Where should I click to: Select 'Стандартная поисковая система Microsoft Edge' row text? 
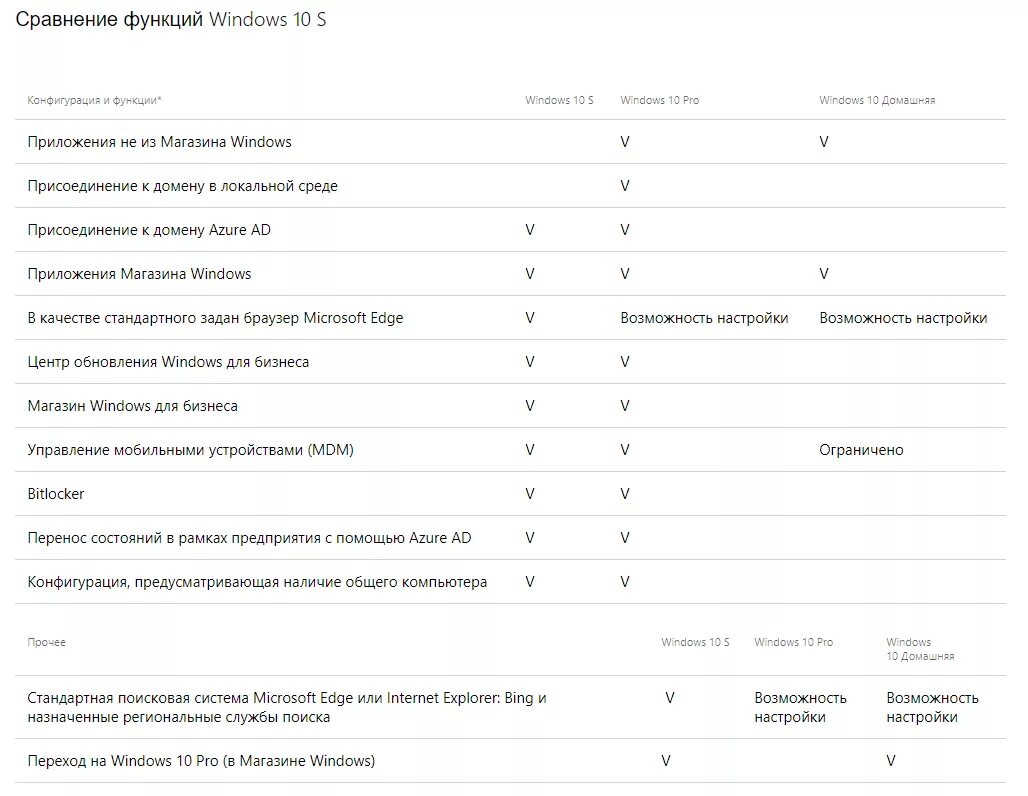coord(287,707)
